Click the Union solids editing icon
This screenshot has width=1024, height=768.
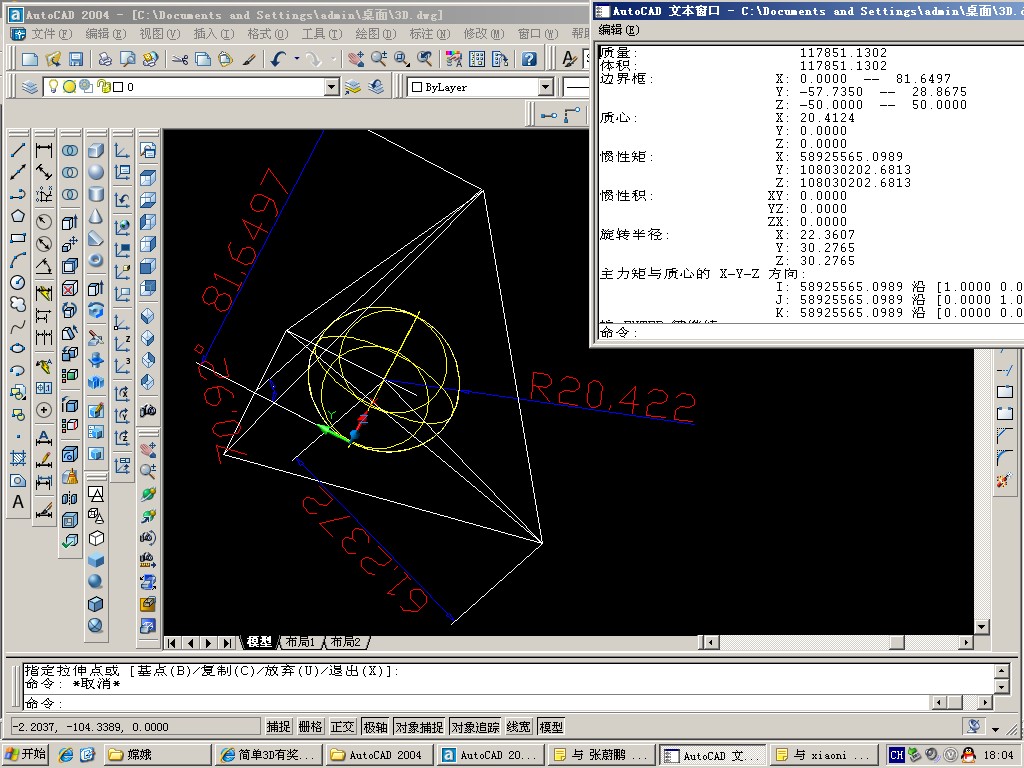tap(70, 150)
